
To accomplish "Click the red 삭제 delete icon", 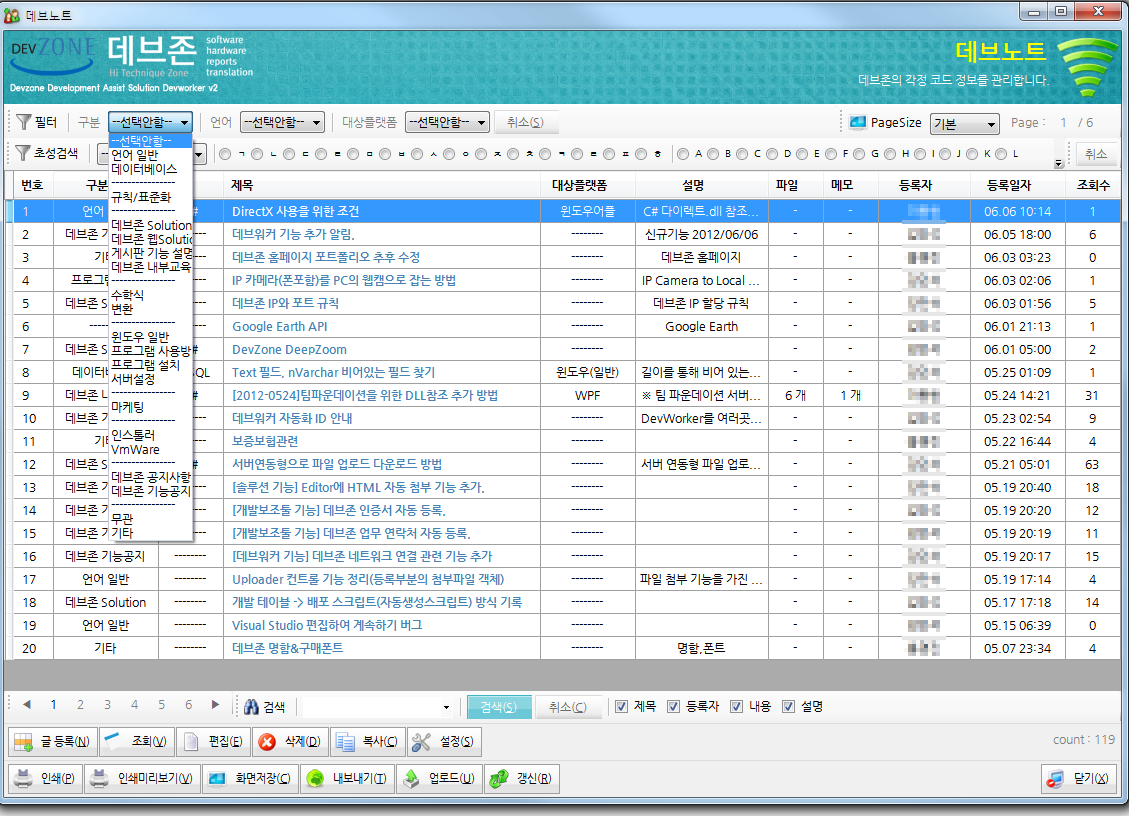I will click(267, 742).
